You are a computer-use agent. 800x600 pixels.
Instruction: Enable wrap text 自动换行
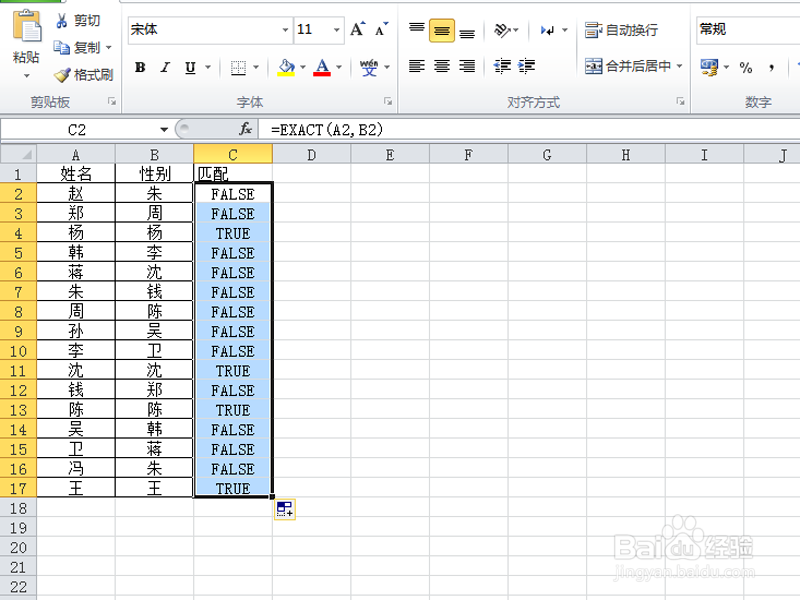[621, 30]
